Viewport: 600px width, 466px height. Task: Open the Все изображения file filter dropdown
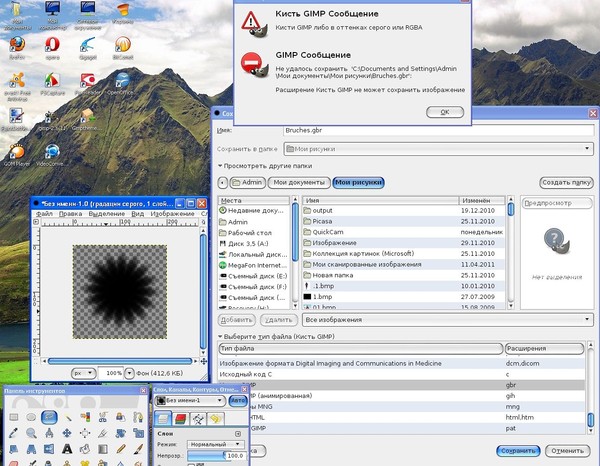[x=448, y=320]
